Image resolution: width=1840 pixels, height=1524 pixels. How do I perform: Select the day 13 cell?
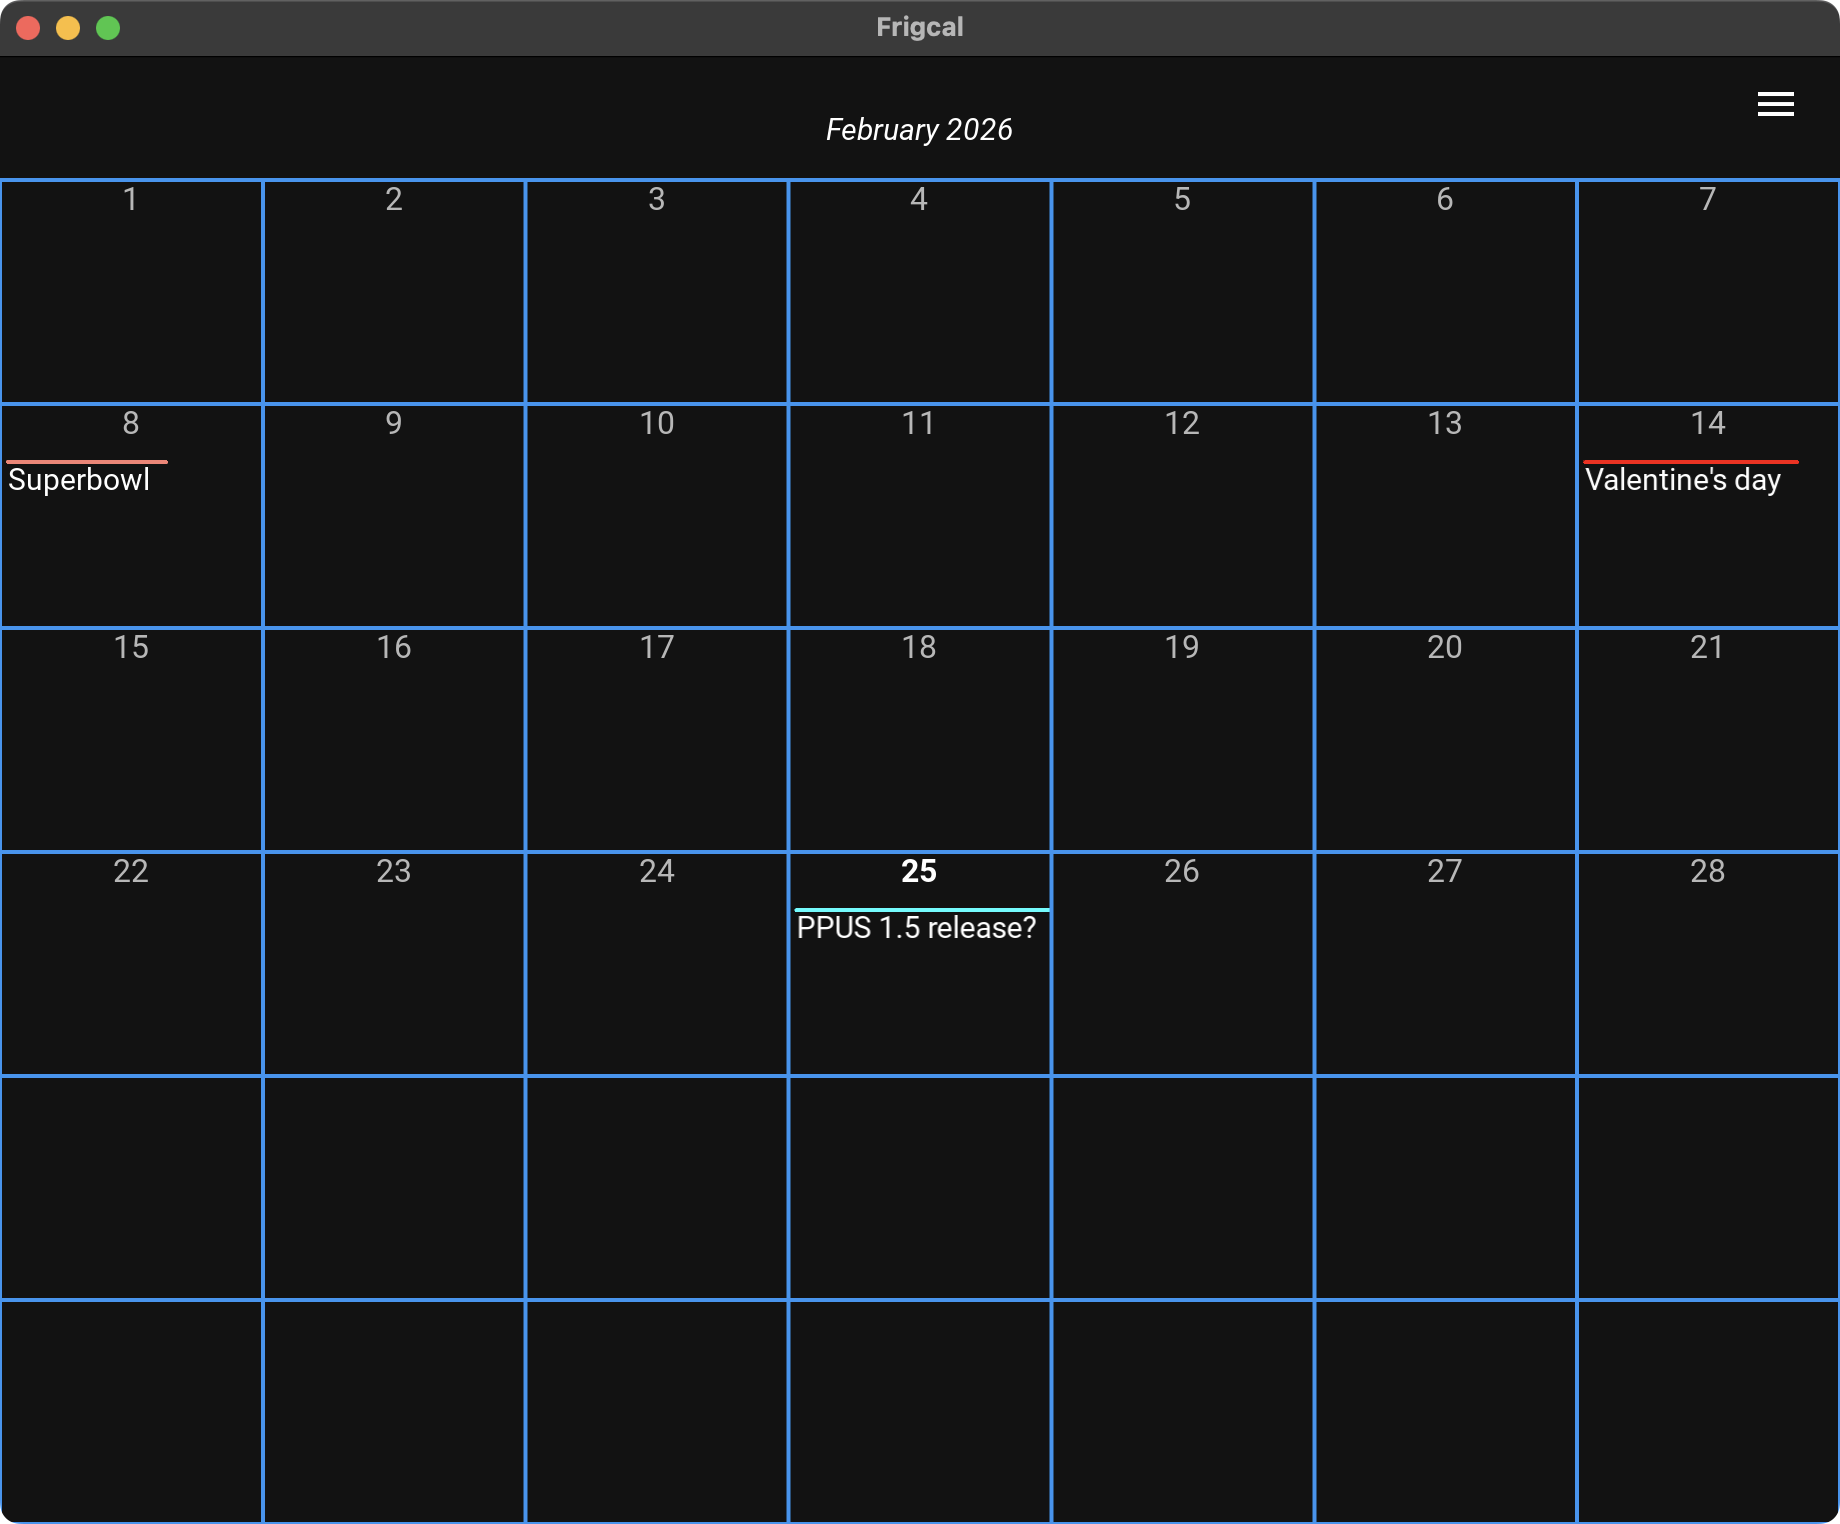(x=1445, y=516)
